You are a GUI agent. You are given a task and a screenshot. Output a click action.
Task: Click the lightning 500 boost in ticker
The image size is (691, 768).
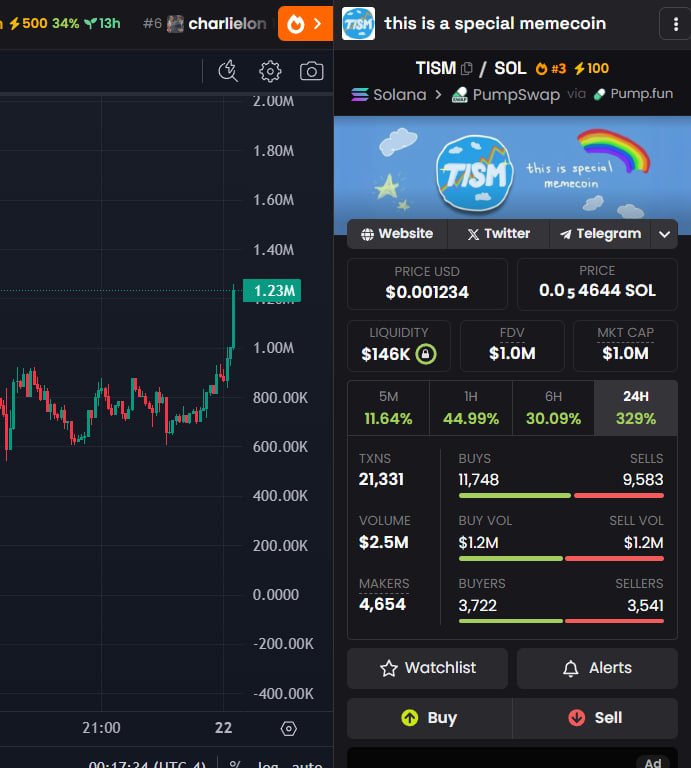tap(28, 24)
